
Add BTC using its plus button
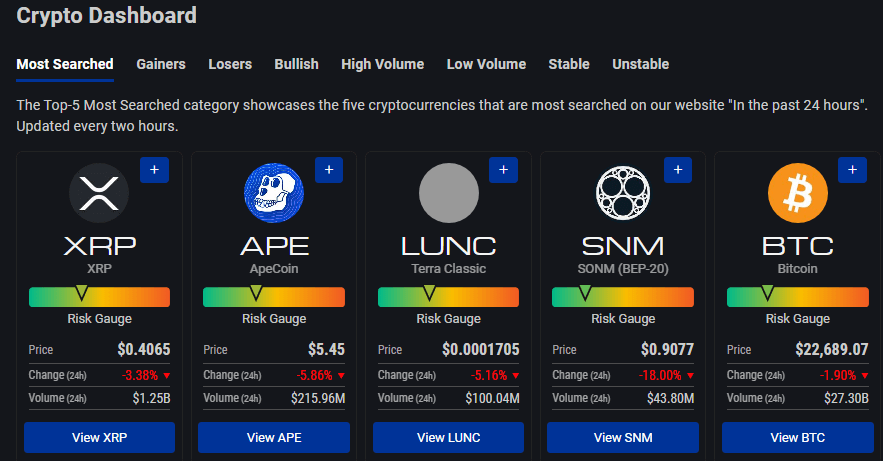pyautogui.click(x=853, y=170)
